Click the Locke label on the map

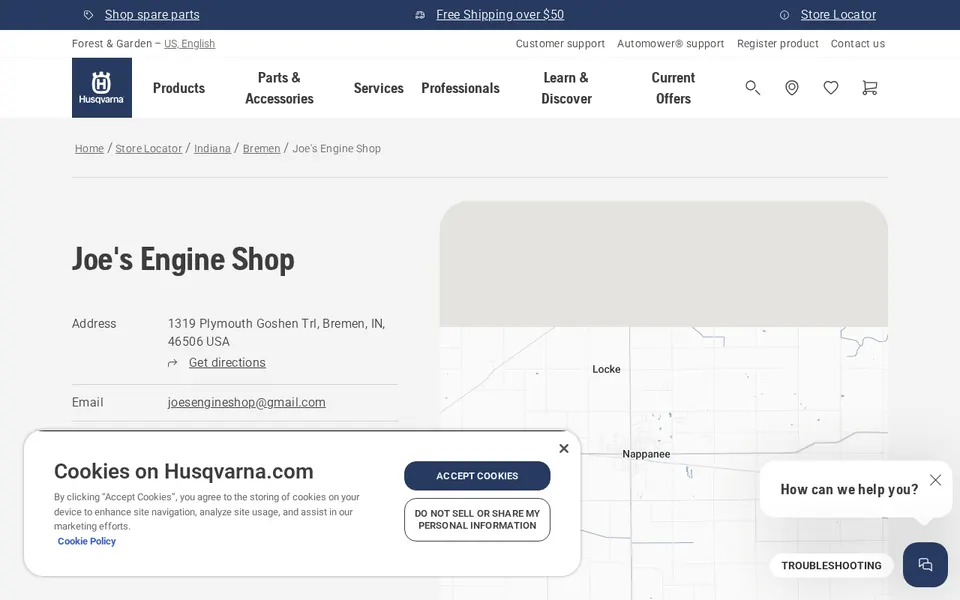(x=606, y=369)
